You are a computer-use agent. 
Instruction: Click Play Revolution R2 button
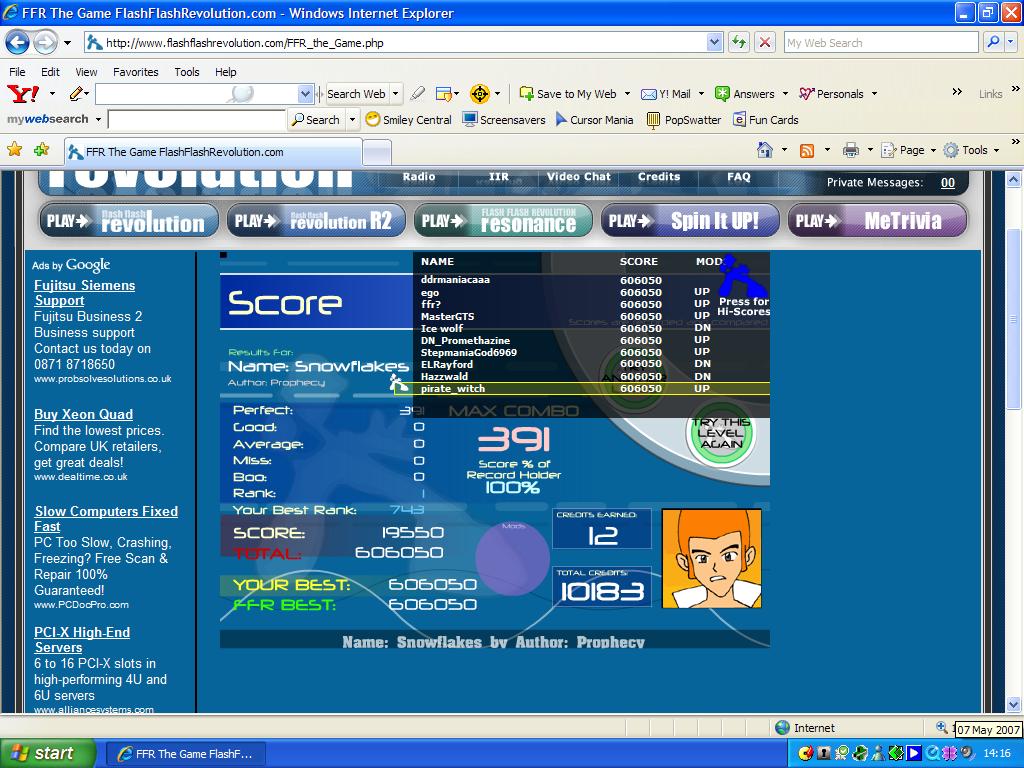pyautogui.click(x=316, y=221)
